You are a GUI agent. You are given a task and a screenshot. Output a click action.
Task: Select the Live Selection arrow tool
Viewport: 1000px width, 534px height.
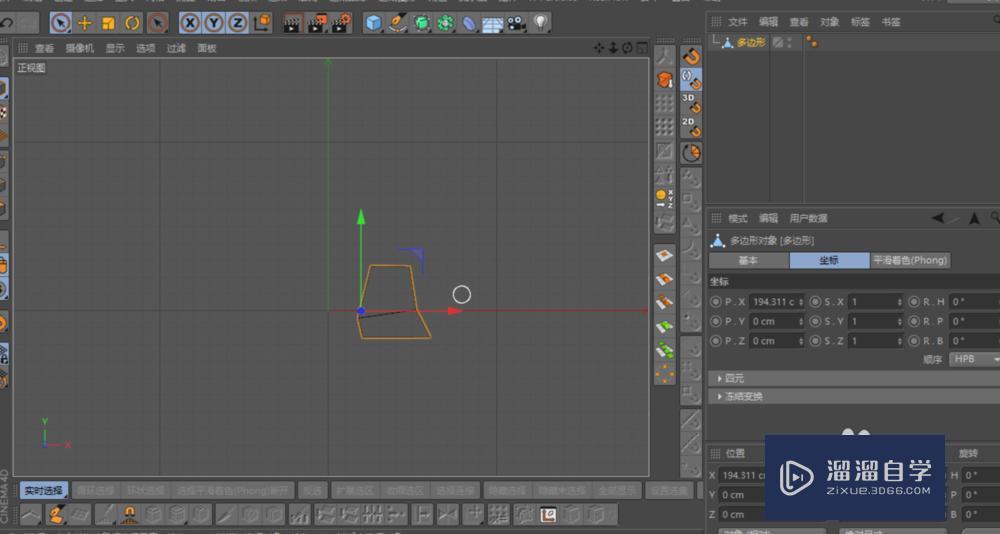[61, 24]
